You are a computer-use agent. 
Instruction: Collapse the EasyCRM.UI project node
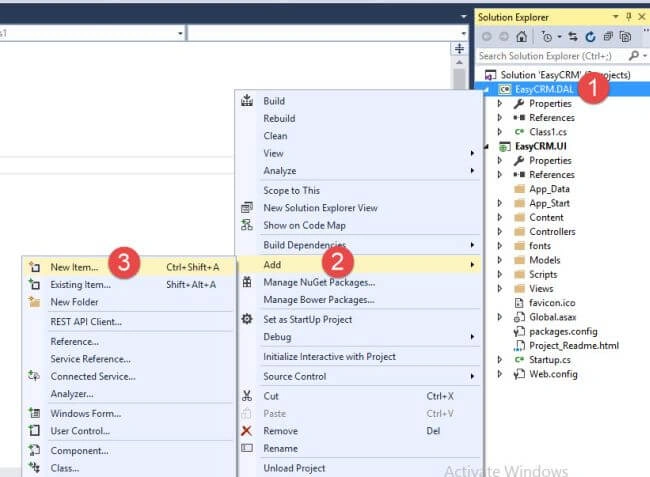coord(487,146)
